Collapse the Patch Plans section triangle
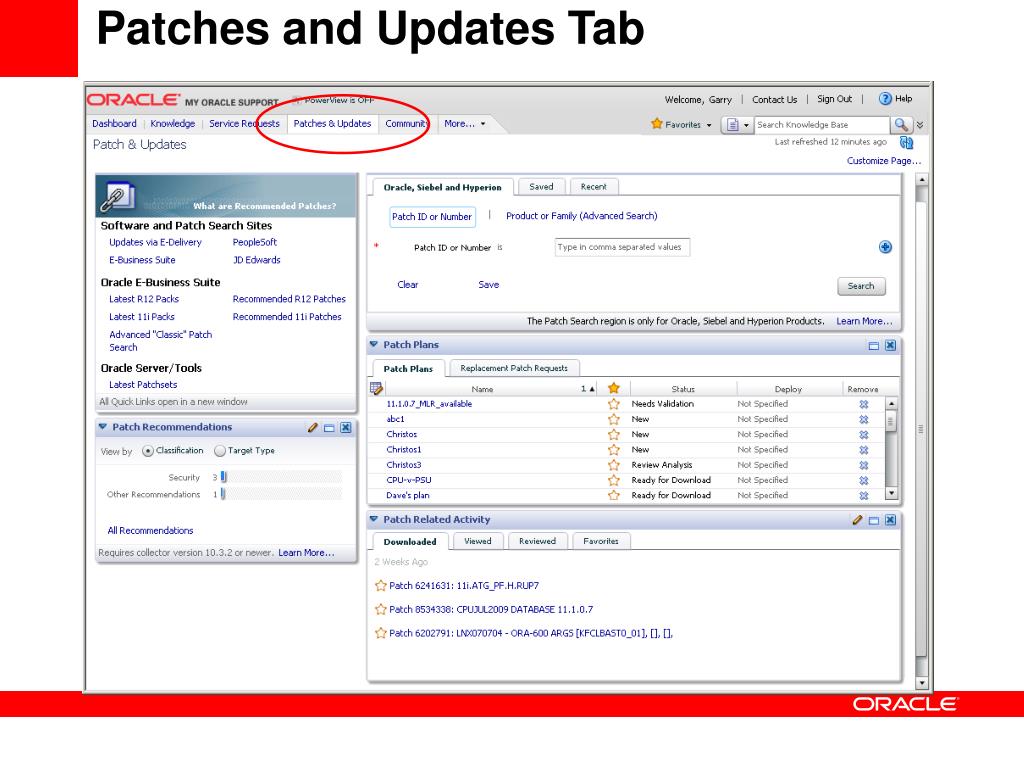 (374, 344)
